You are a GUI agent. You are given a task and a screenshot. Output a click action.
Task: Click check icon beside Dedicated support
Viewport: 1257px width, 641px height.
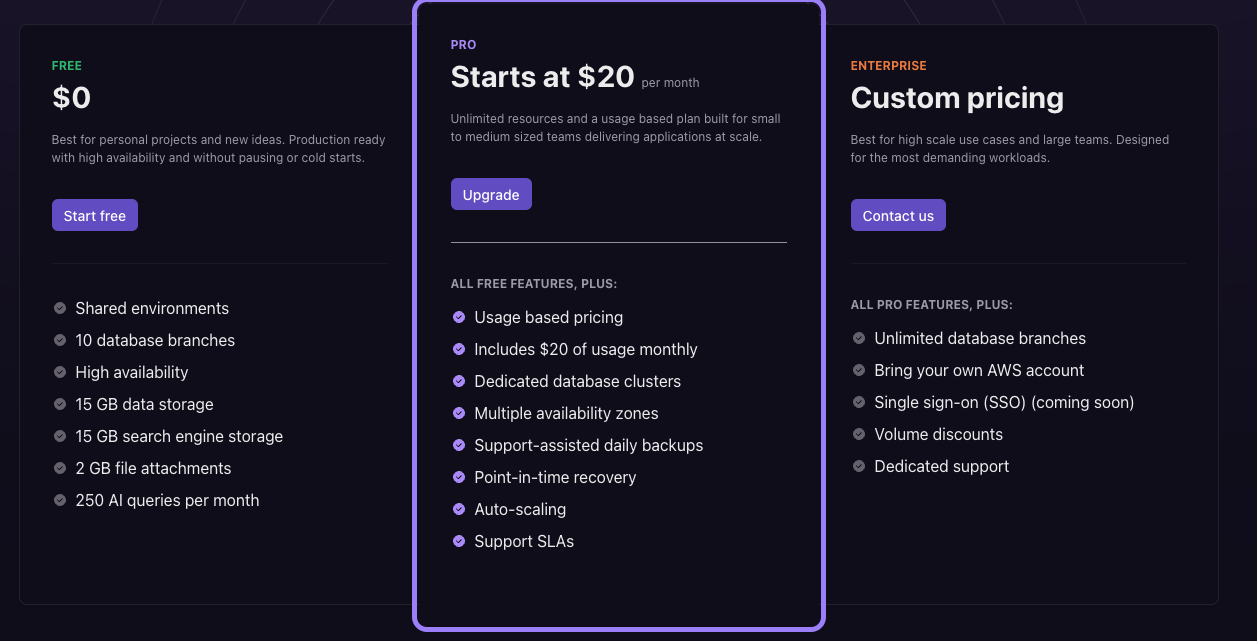859,466
